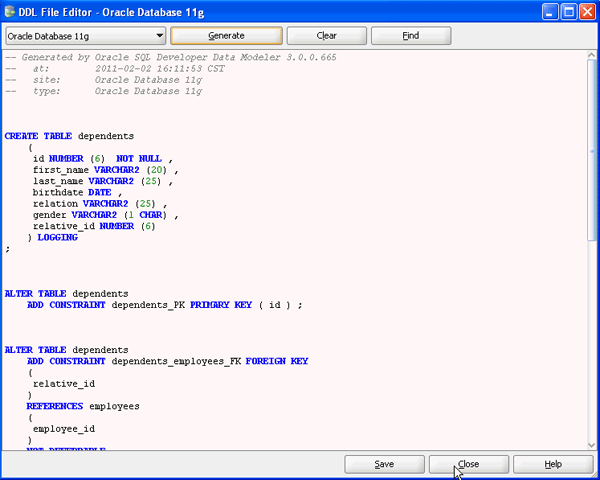Click the Close button at bottom
600x480 pixels.
468,464
